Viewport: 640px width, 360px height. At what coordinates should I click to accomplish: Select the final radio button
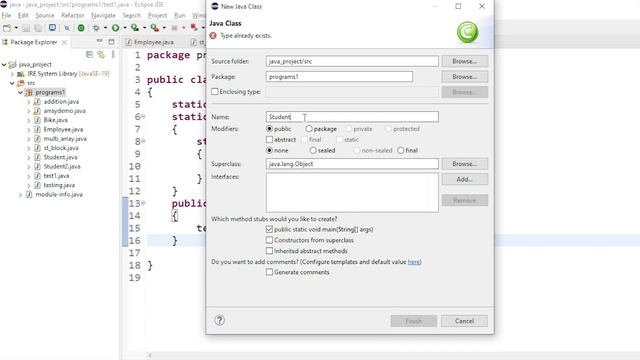tap(401, 150)
